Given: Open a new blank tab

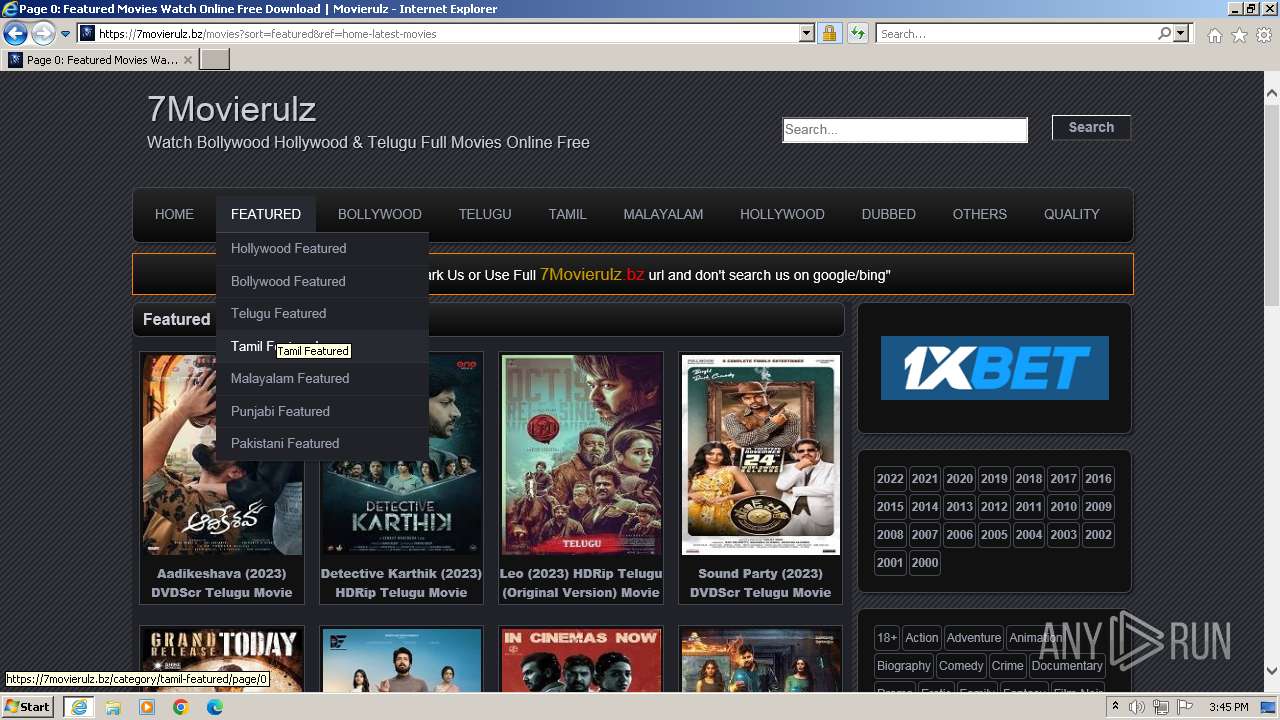Looking at the screenshot, I should (x=215, y=60).
